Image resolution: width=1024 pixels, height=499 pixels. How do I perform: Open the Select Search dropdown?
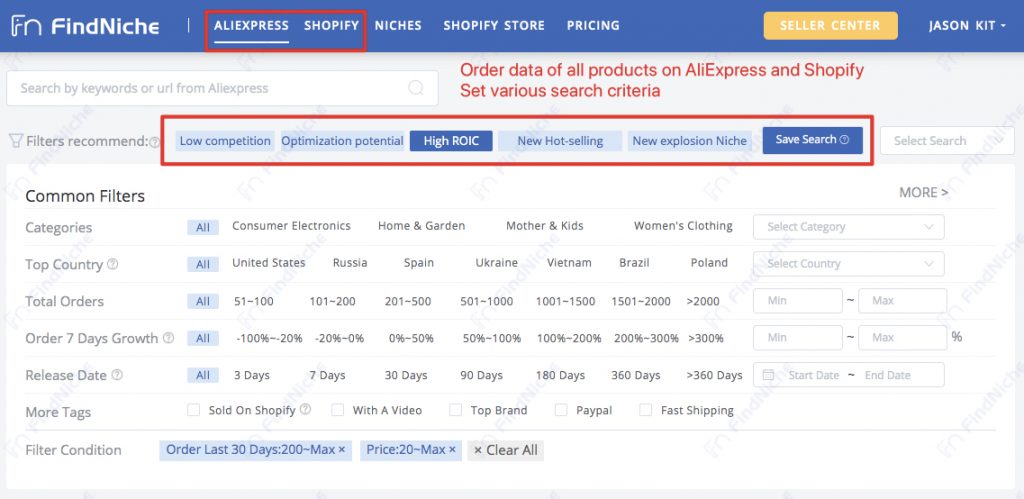(947, 140)
